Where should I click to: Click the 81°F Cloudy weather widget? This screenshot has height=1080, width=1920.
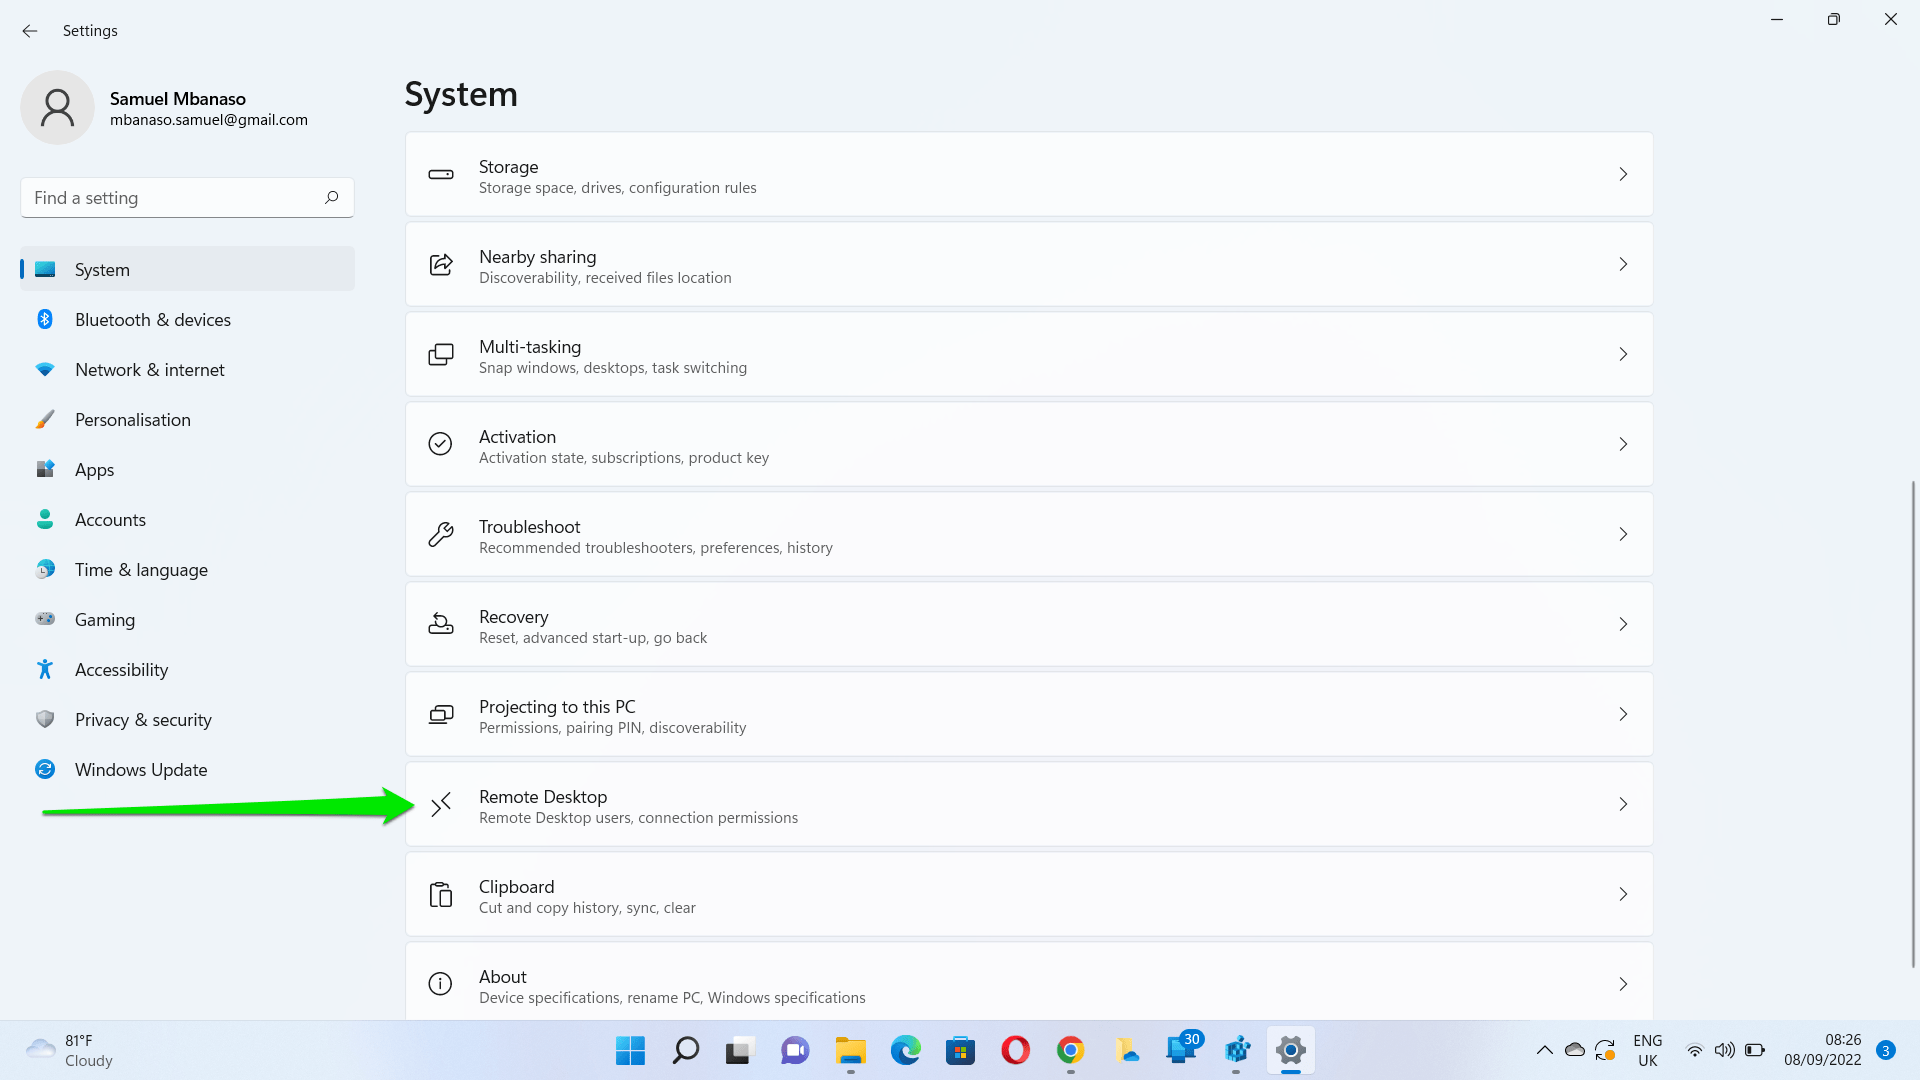tap(68, 1049)
